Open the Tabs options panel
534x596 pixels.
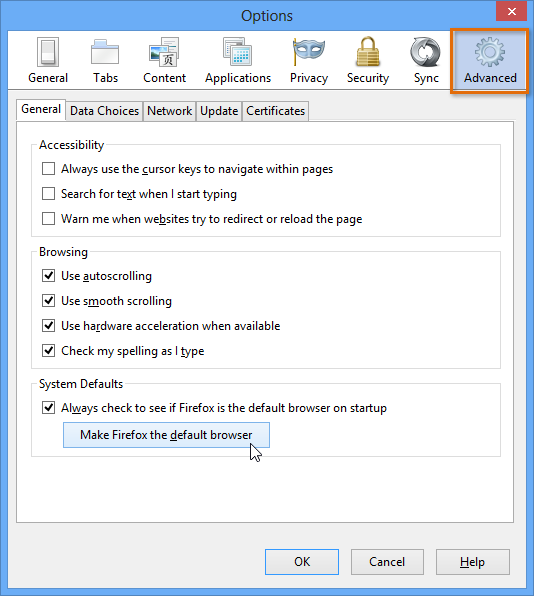click(x=105, y=61)
